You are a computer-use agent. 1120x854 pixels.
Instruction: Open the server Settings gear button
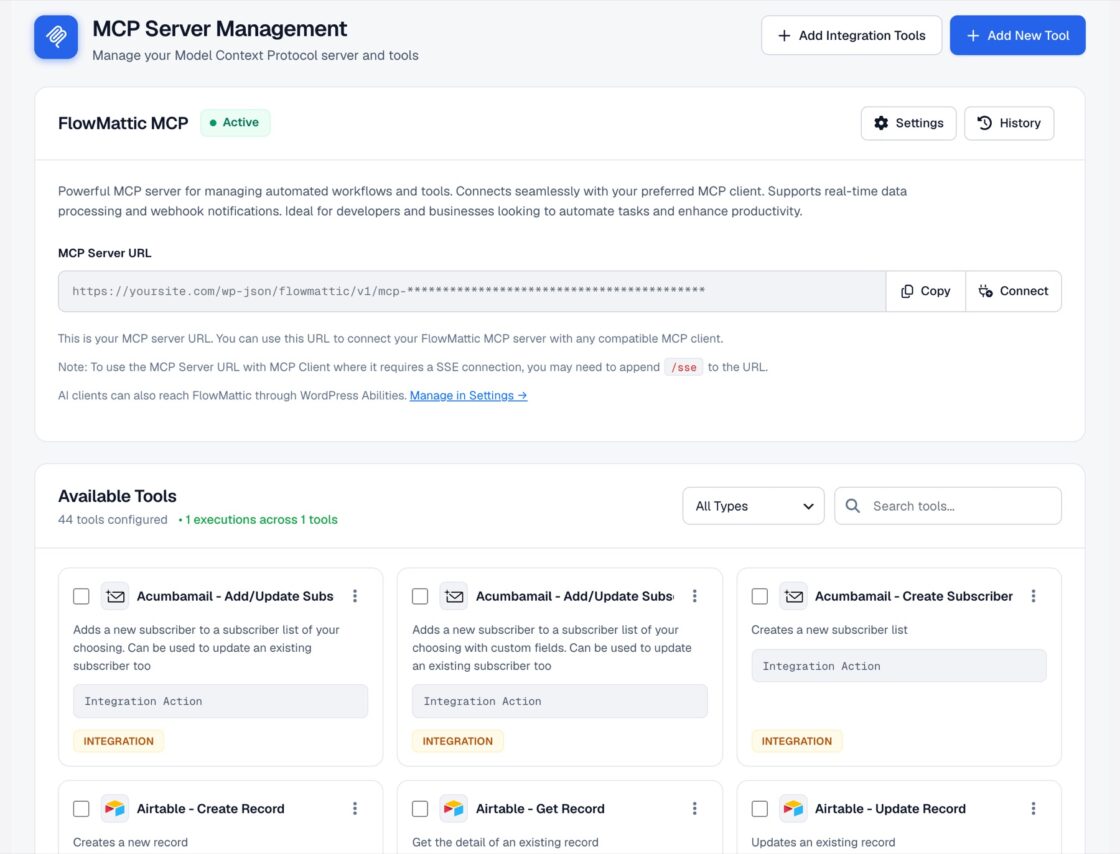pyautogui.click(x=908, y=123)
